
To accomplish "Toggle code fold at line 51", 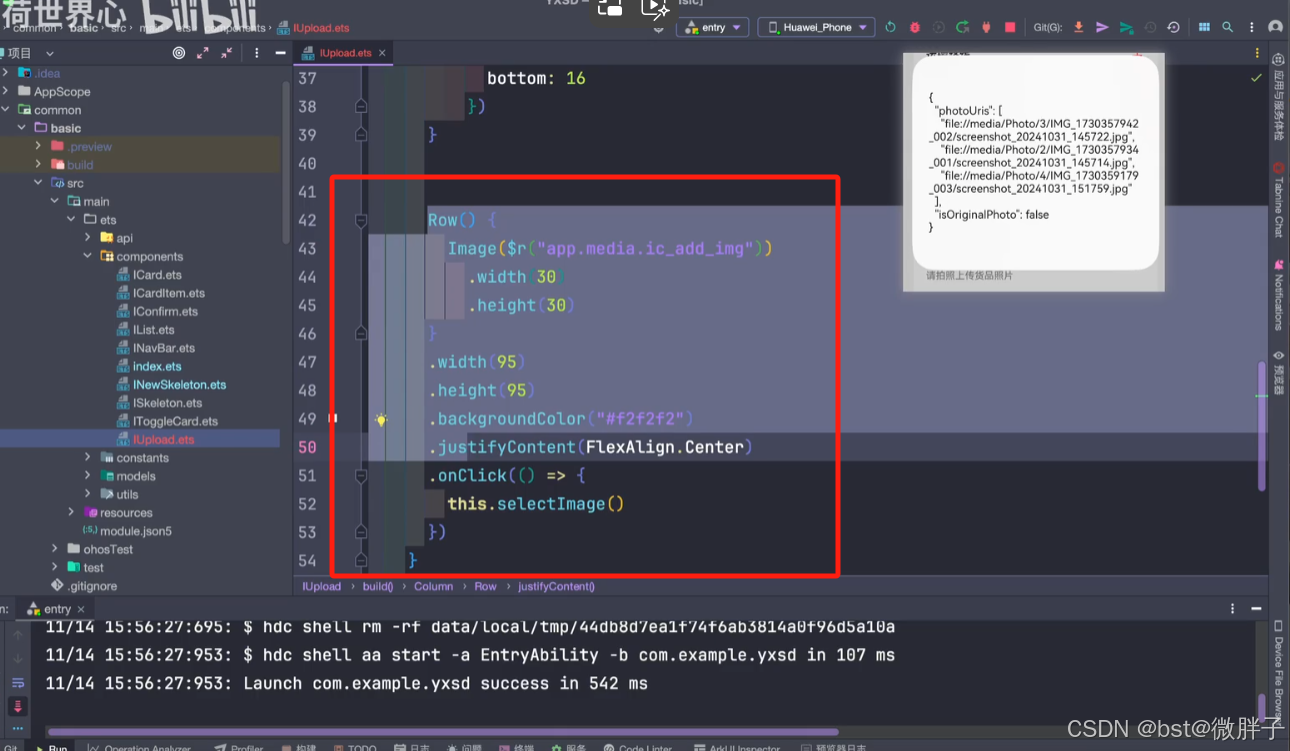I will pos(361,476).
